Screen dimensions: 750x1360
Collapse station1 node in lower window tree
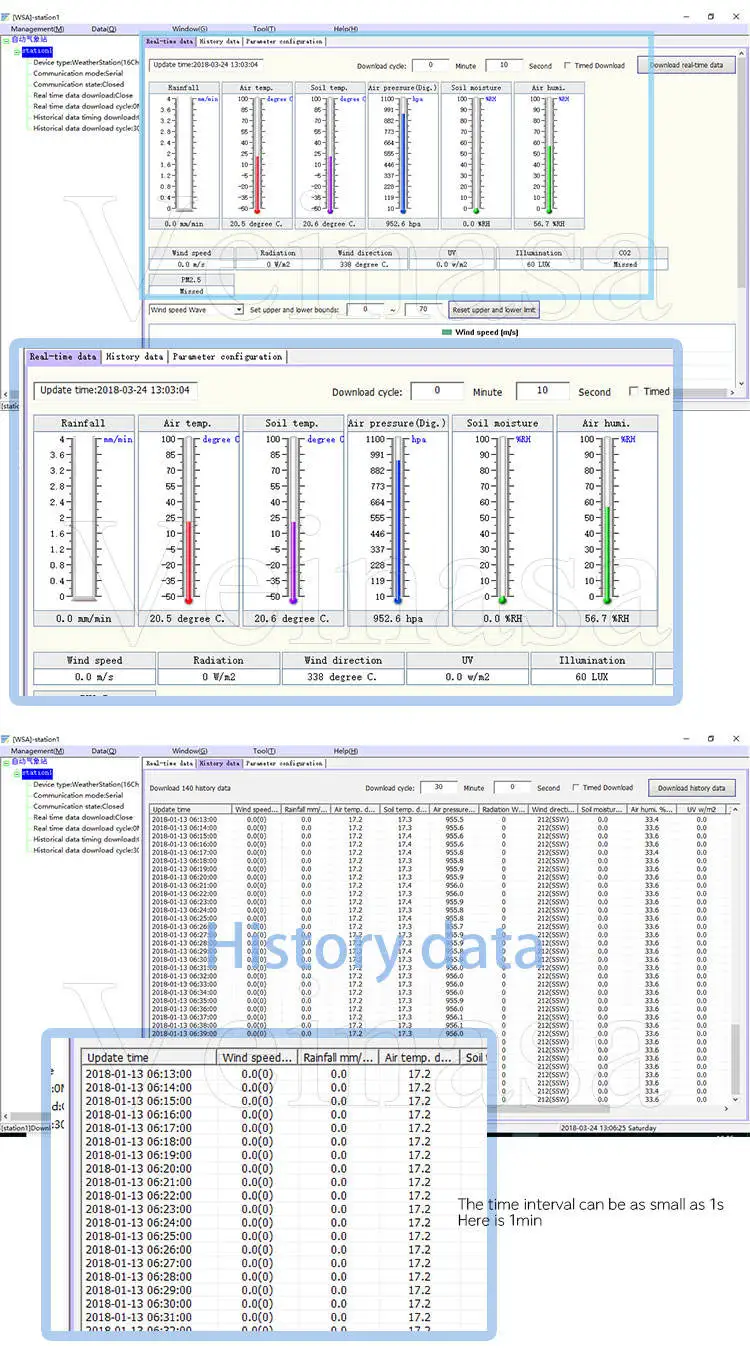pyautogui.click(x=18, y=772)
